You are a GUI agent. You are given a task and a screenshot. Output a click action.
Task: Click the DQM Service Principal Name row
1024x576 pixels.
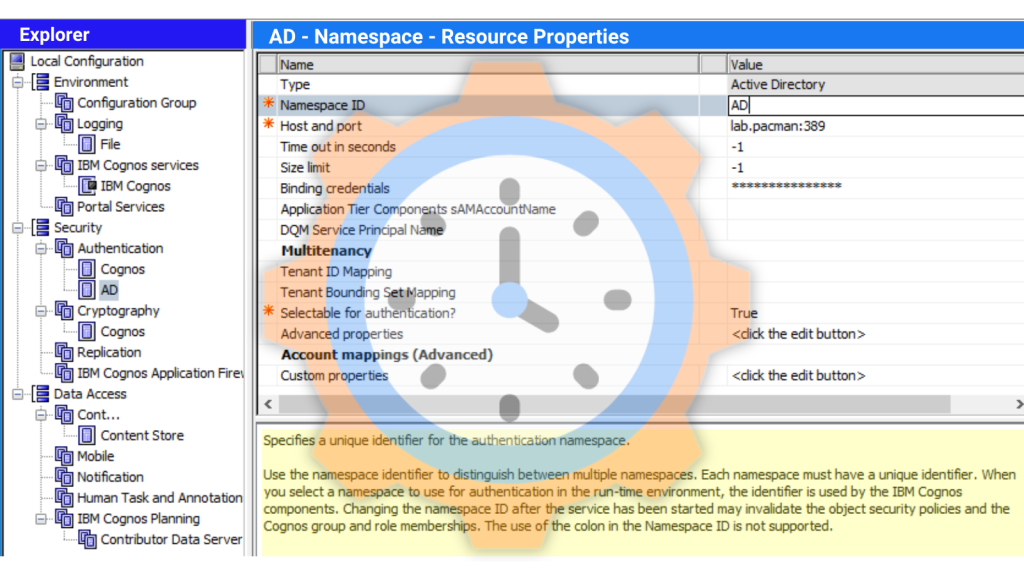[641, 230]
